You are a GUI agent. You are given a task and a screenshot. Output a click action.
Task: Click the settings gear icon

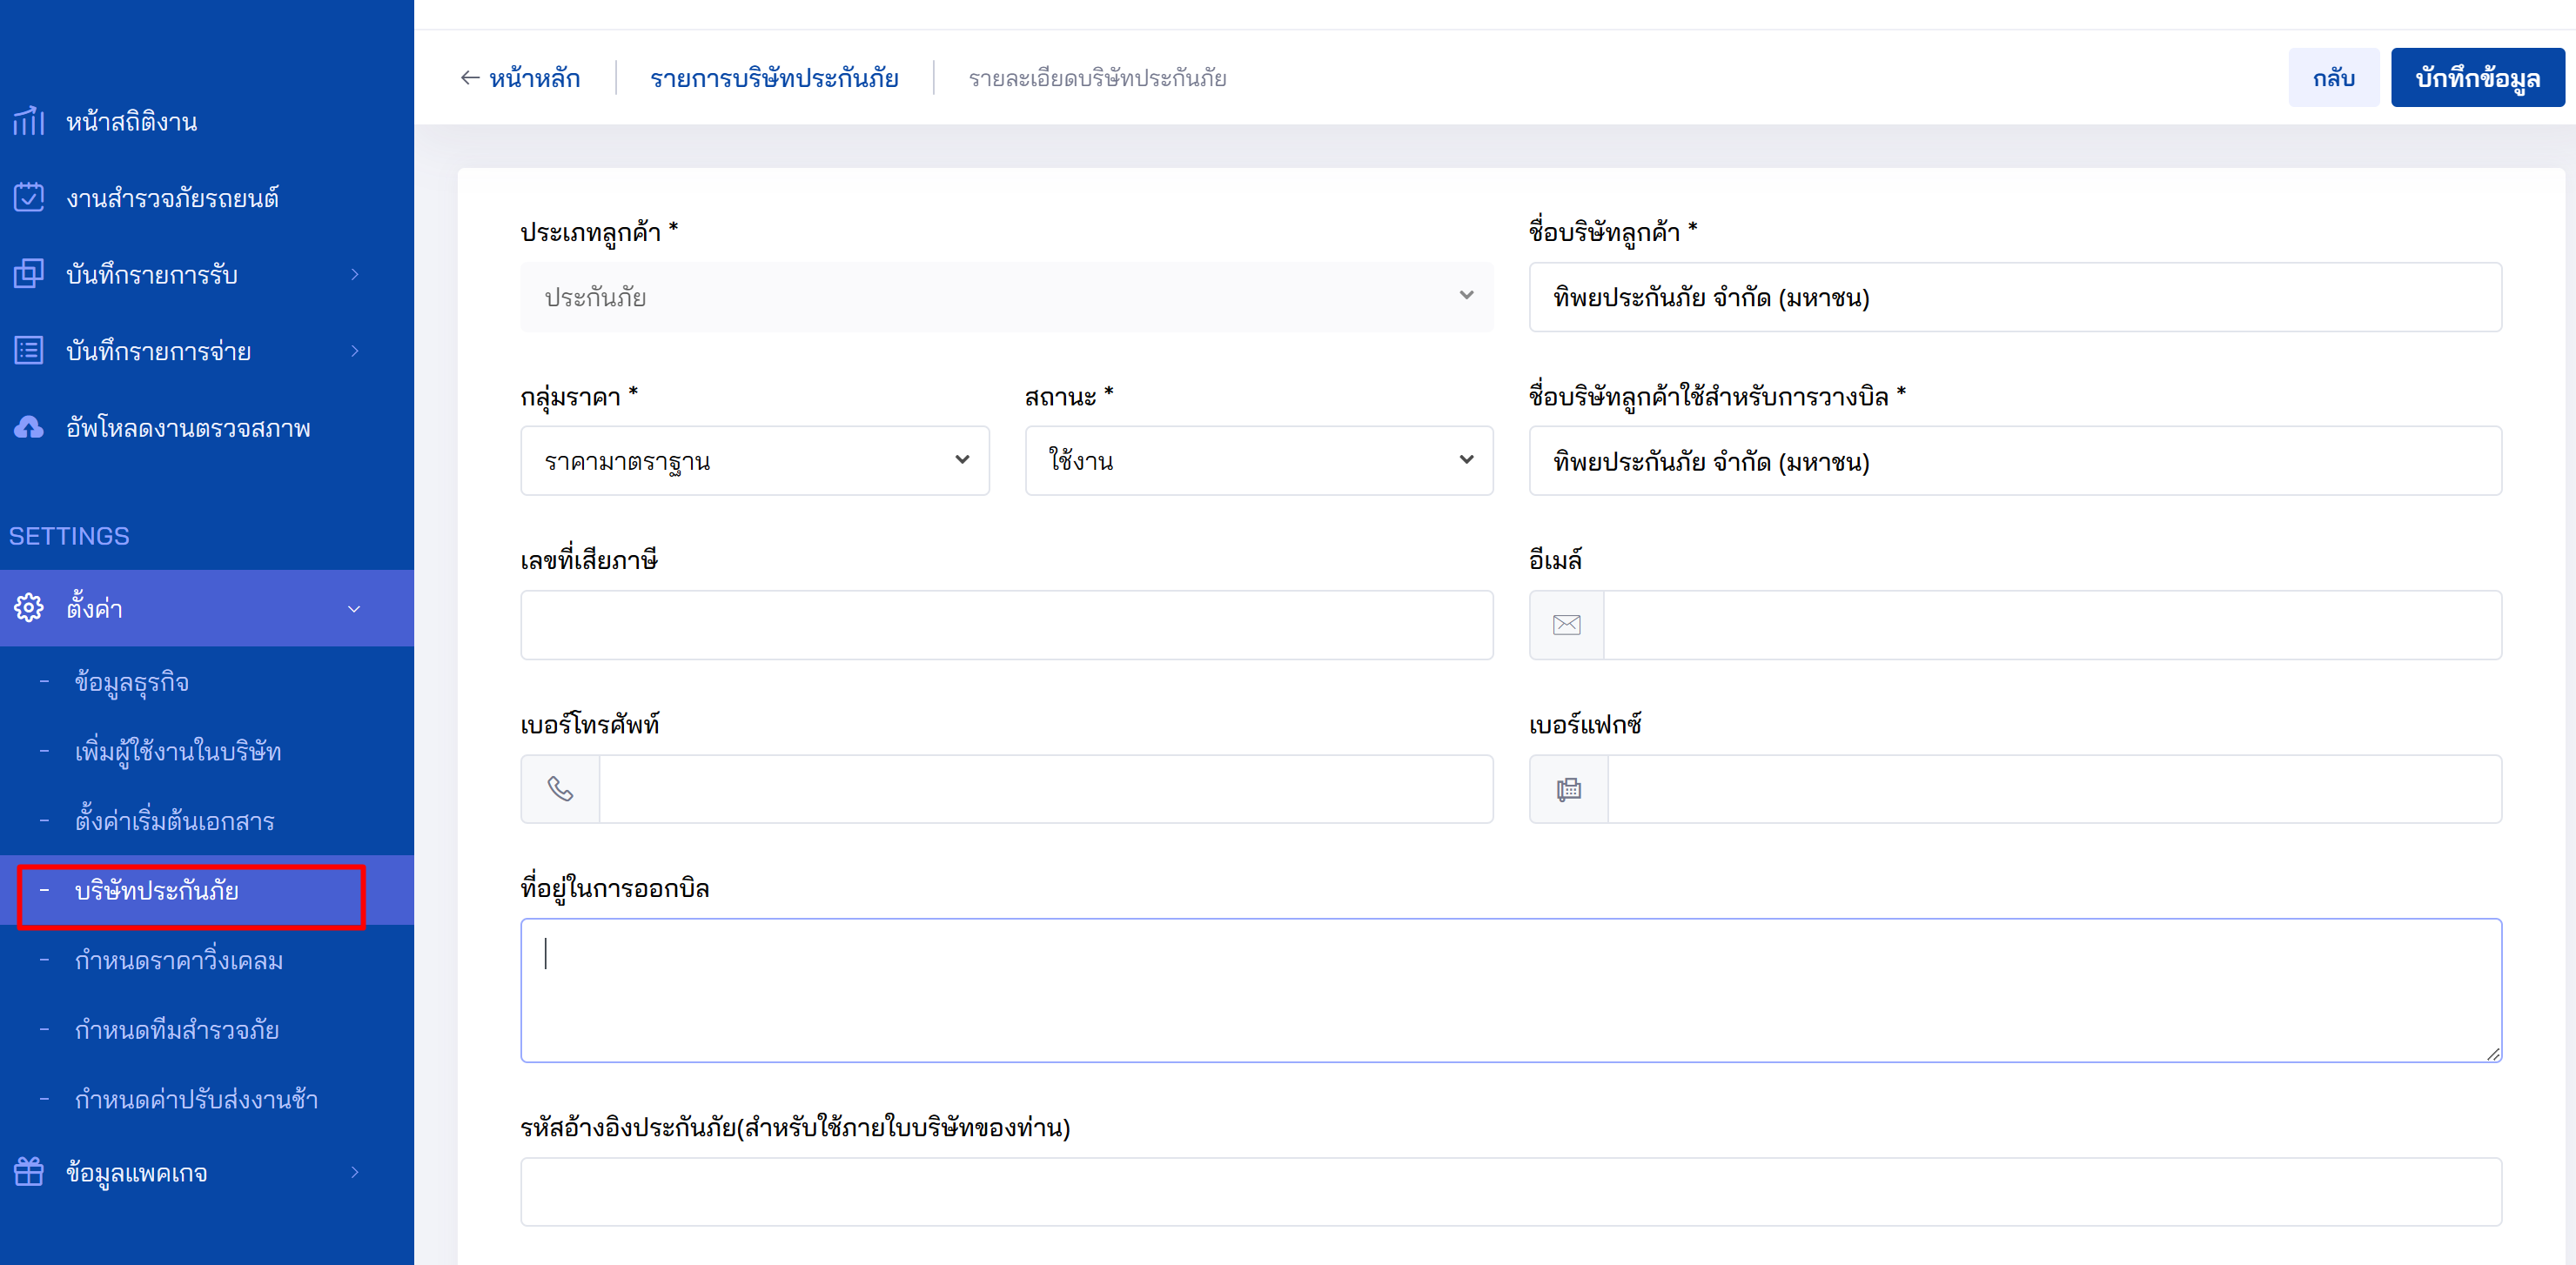(28, 607)
